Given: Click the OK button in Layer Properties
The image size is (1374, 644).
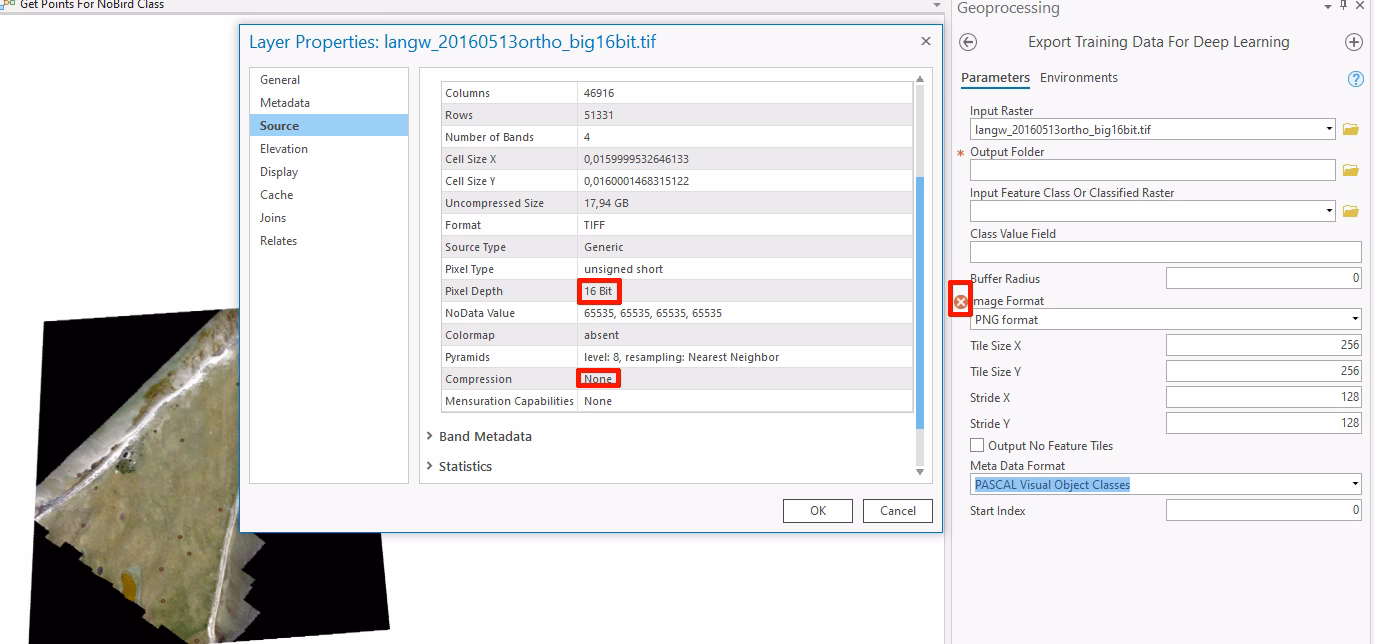Looking at the screenshot, I should tap(818, 511).
